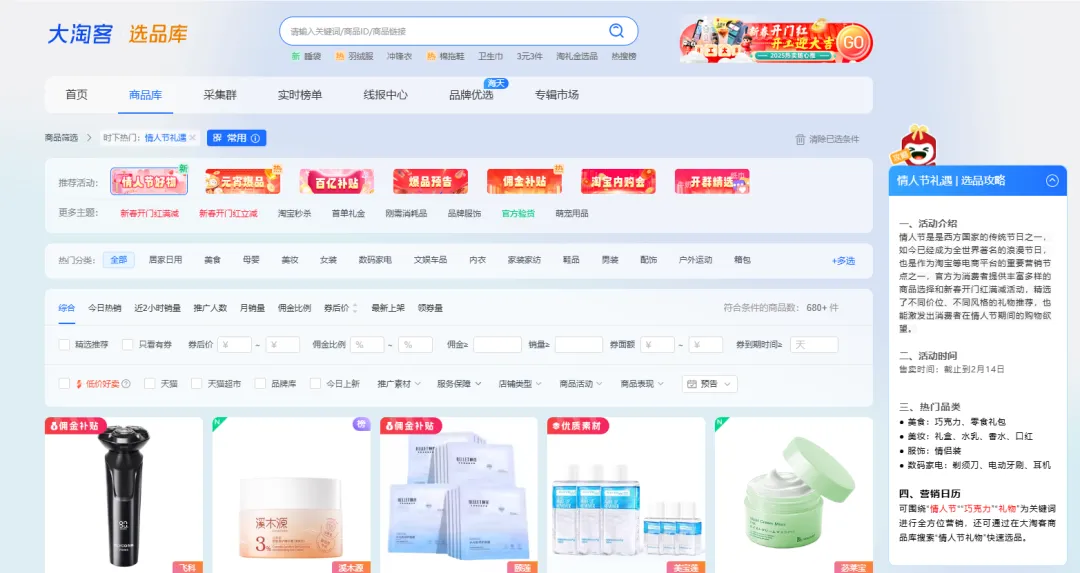Open the 品牌优选 tab

pos(471,94)
